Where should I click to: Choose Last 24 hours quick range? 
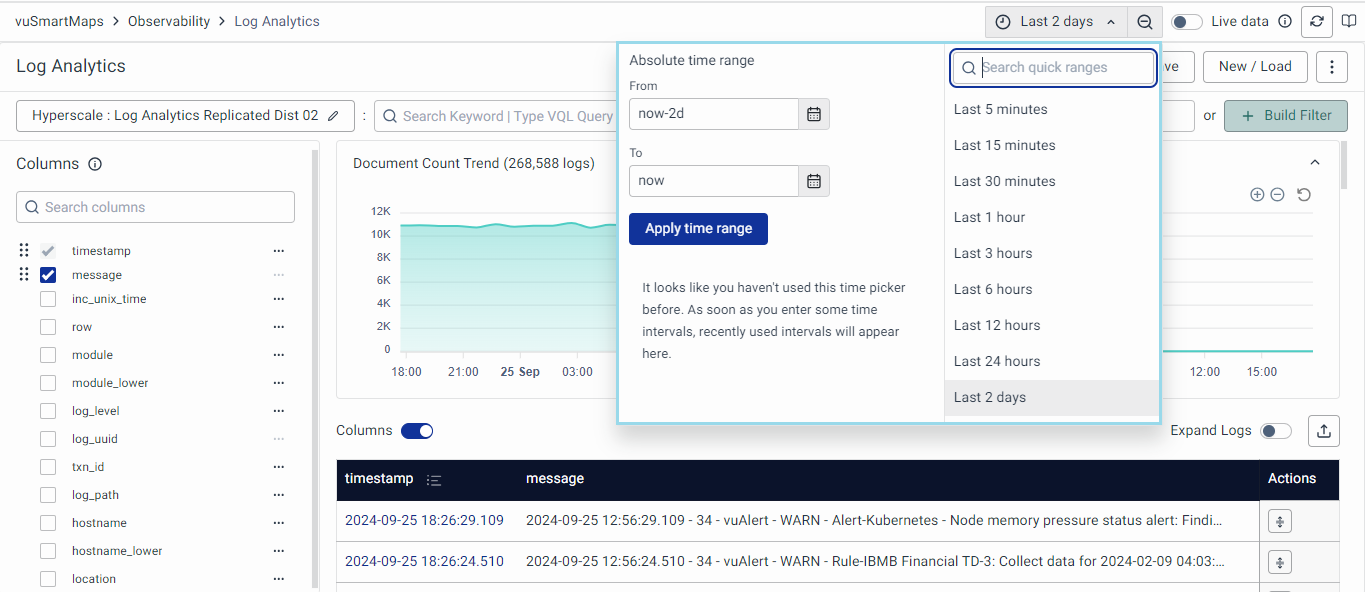[x=997, y=361]
